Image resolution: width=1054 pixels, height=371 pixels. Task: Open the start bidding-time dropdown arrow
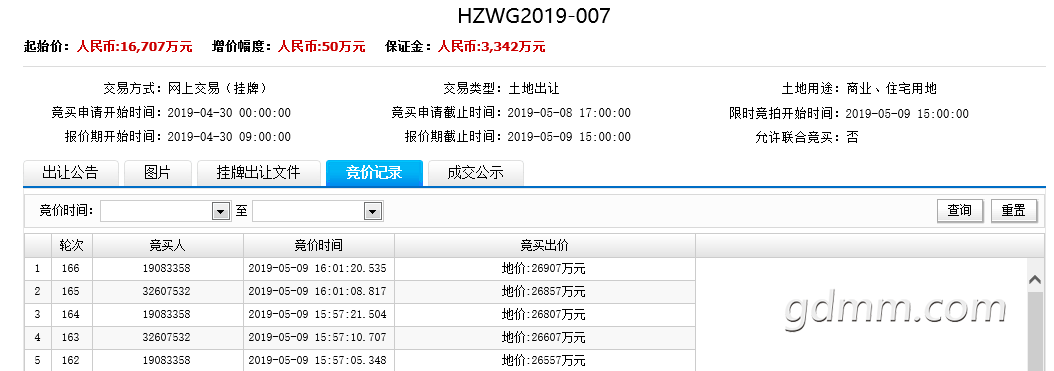coord(221,211)
